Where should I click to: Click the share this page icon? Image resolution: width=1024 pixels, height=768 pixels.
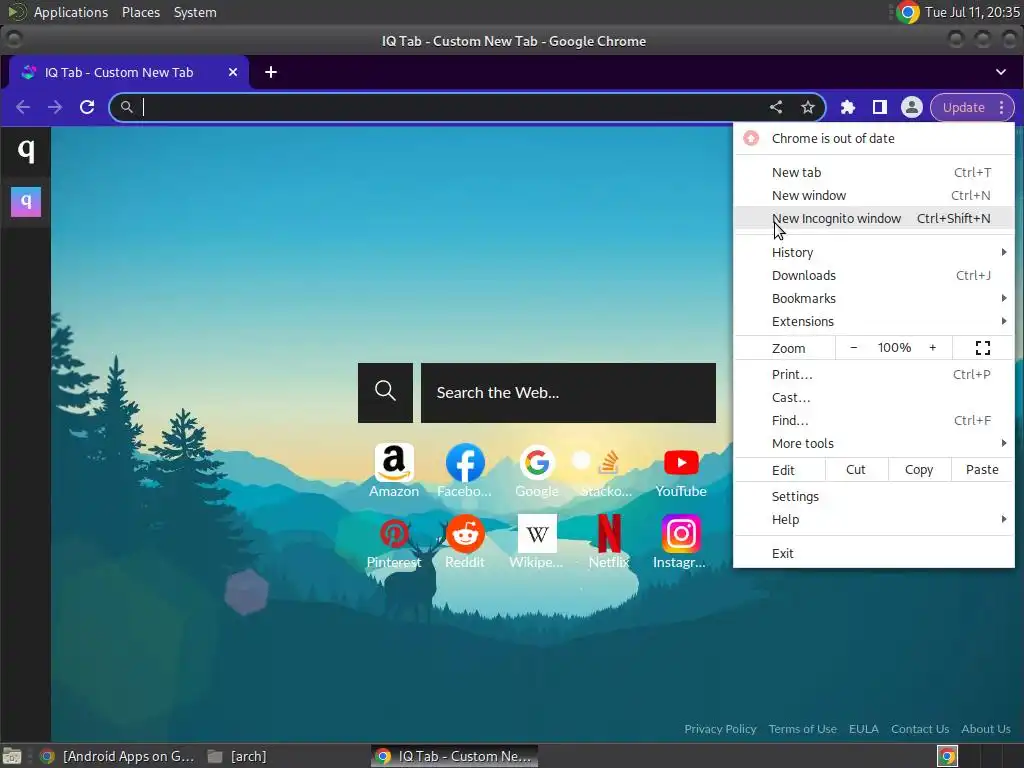(x=776, y=107)
